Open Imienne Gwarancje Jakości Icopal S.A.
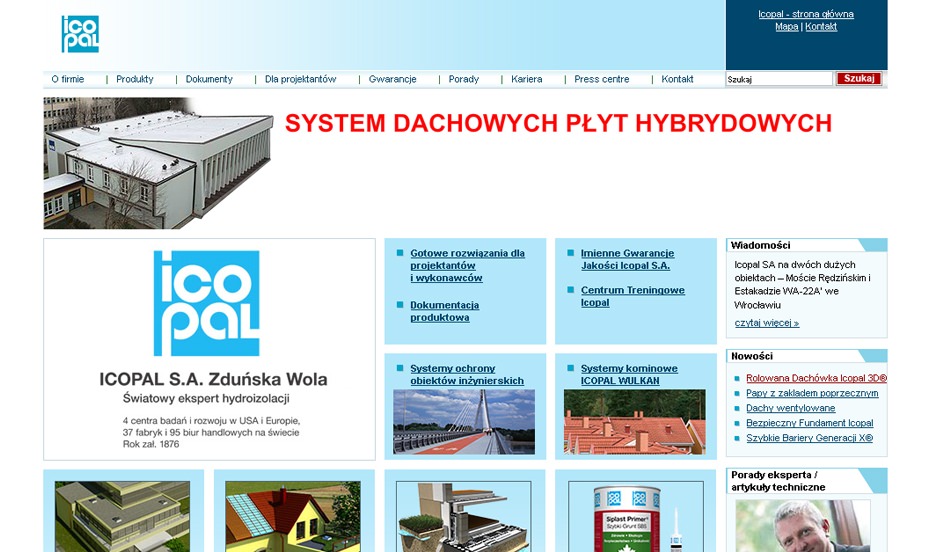 [627, 260]
